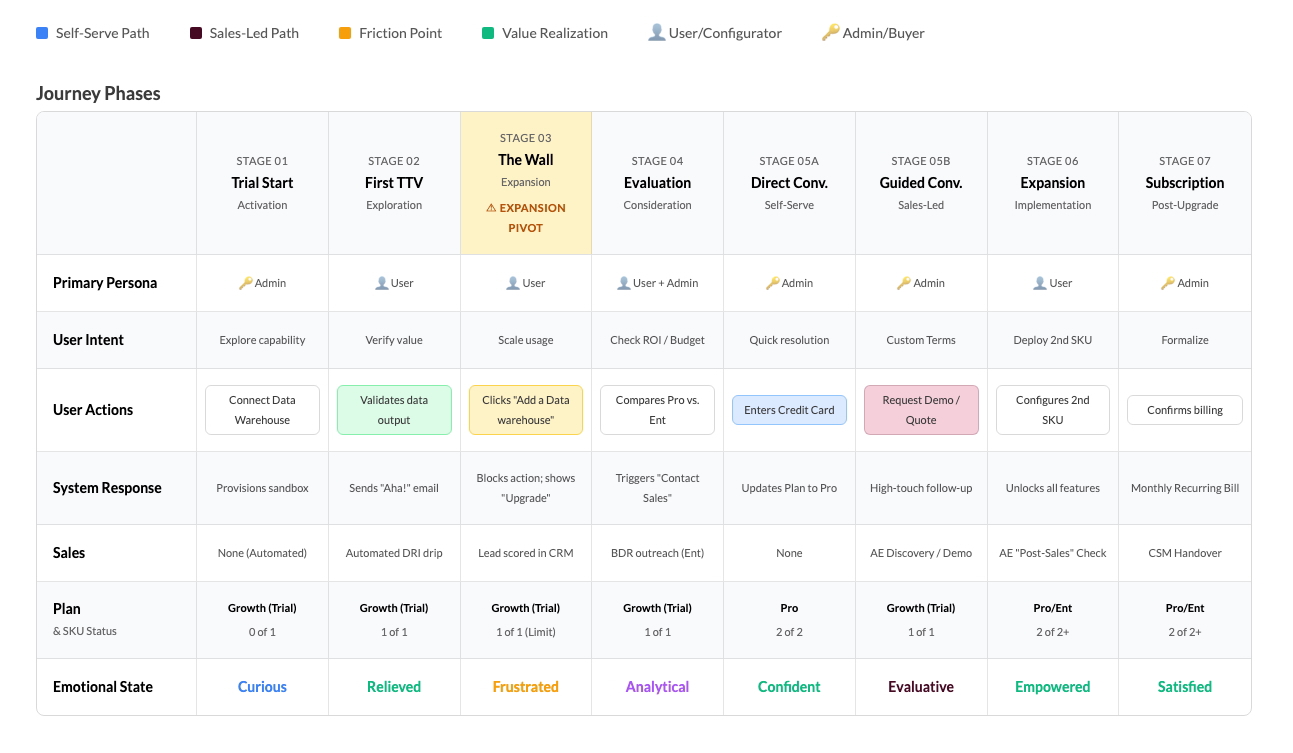Click the "Validates data output" action card

click(x=394, y=410)
